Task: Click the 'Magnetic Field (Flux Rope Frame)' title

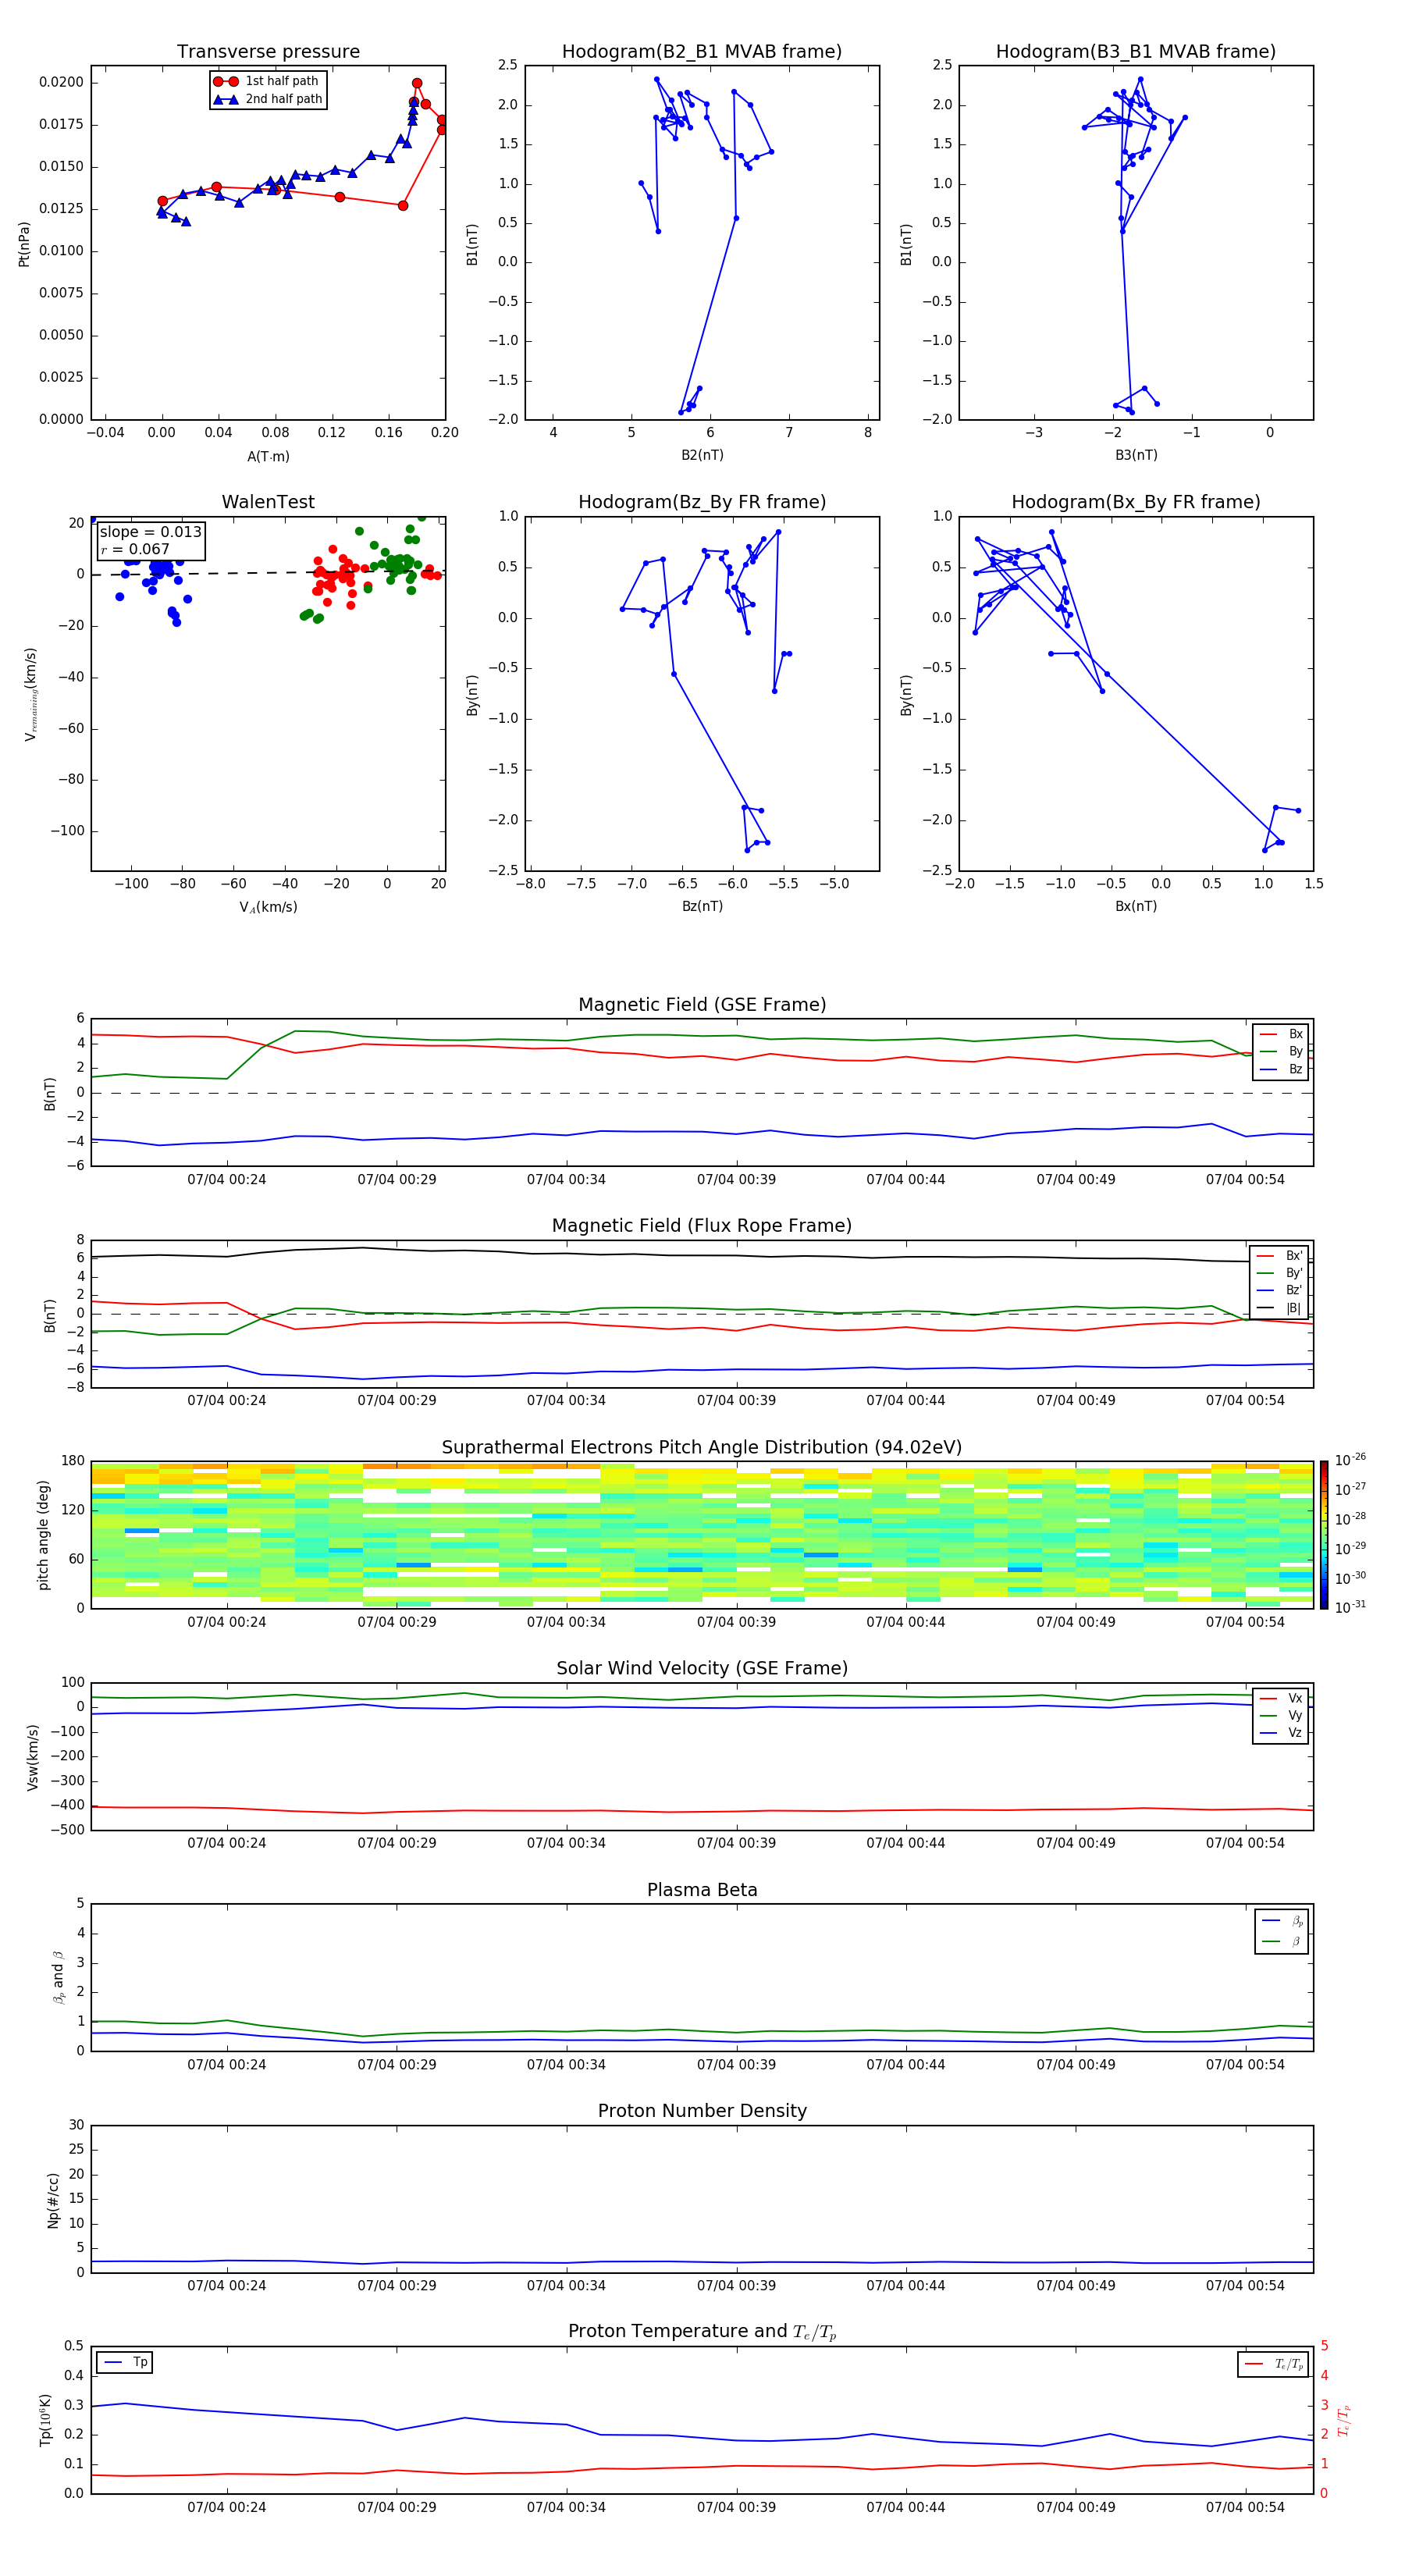Action: 702,1226
